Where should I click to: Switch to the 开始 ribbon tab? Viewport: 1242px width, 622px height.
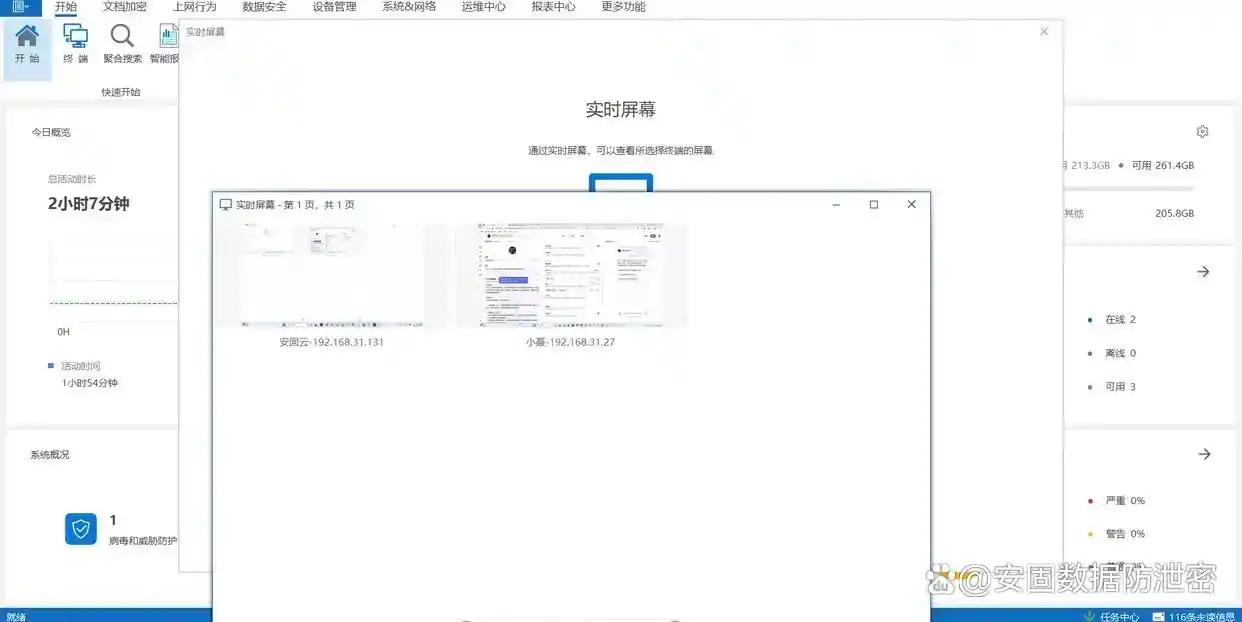pyautogui.click(x=66, y=7)
